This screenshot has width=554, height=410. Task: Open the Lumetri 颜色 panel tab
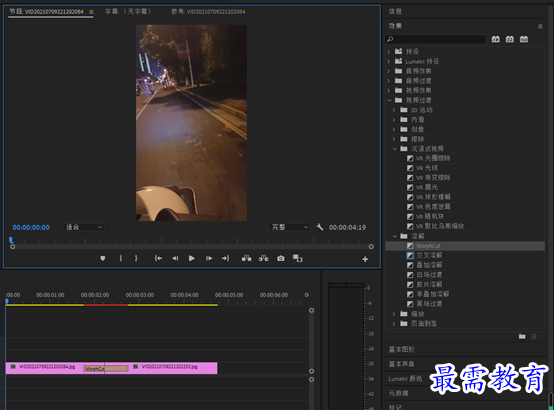(x=405, y=379)
